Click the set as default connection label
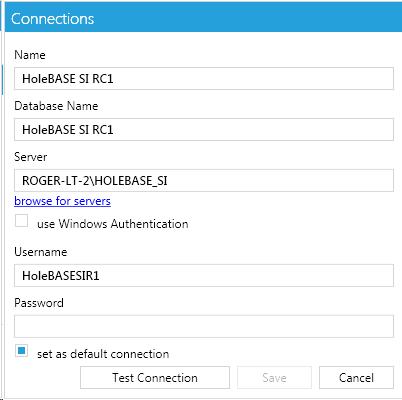Screen dimensions: 402x400 point(103,354)
